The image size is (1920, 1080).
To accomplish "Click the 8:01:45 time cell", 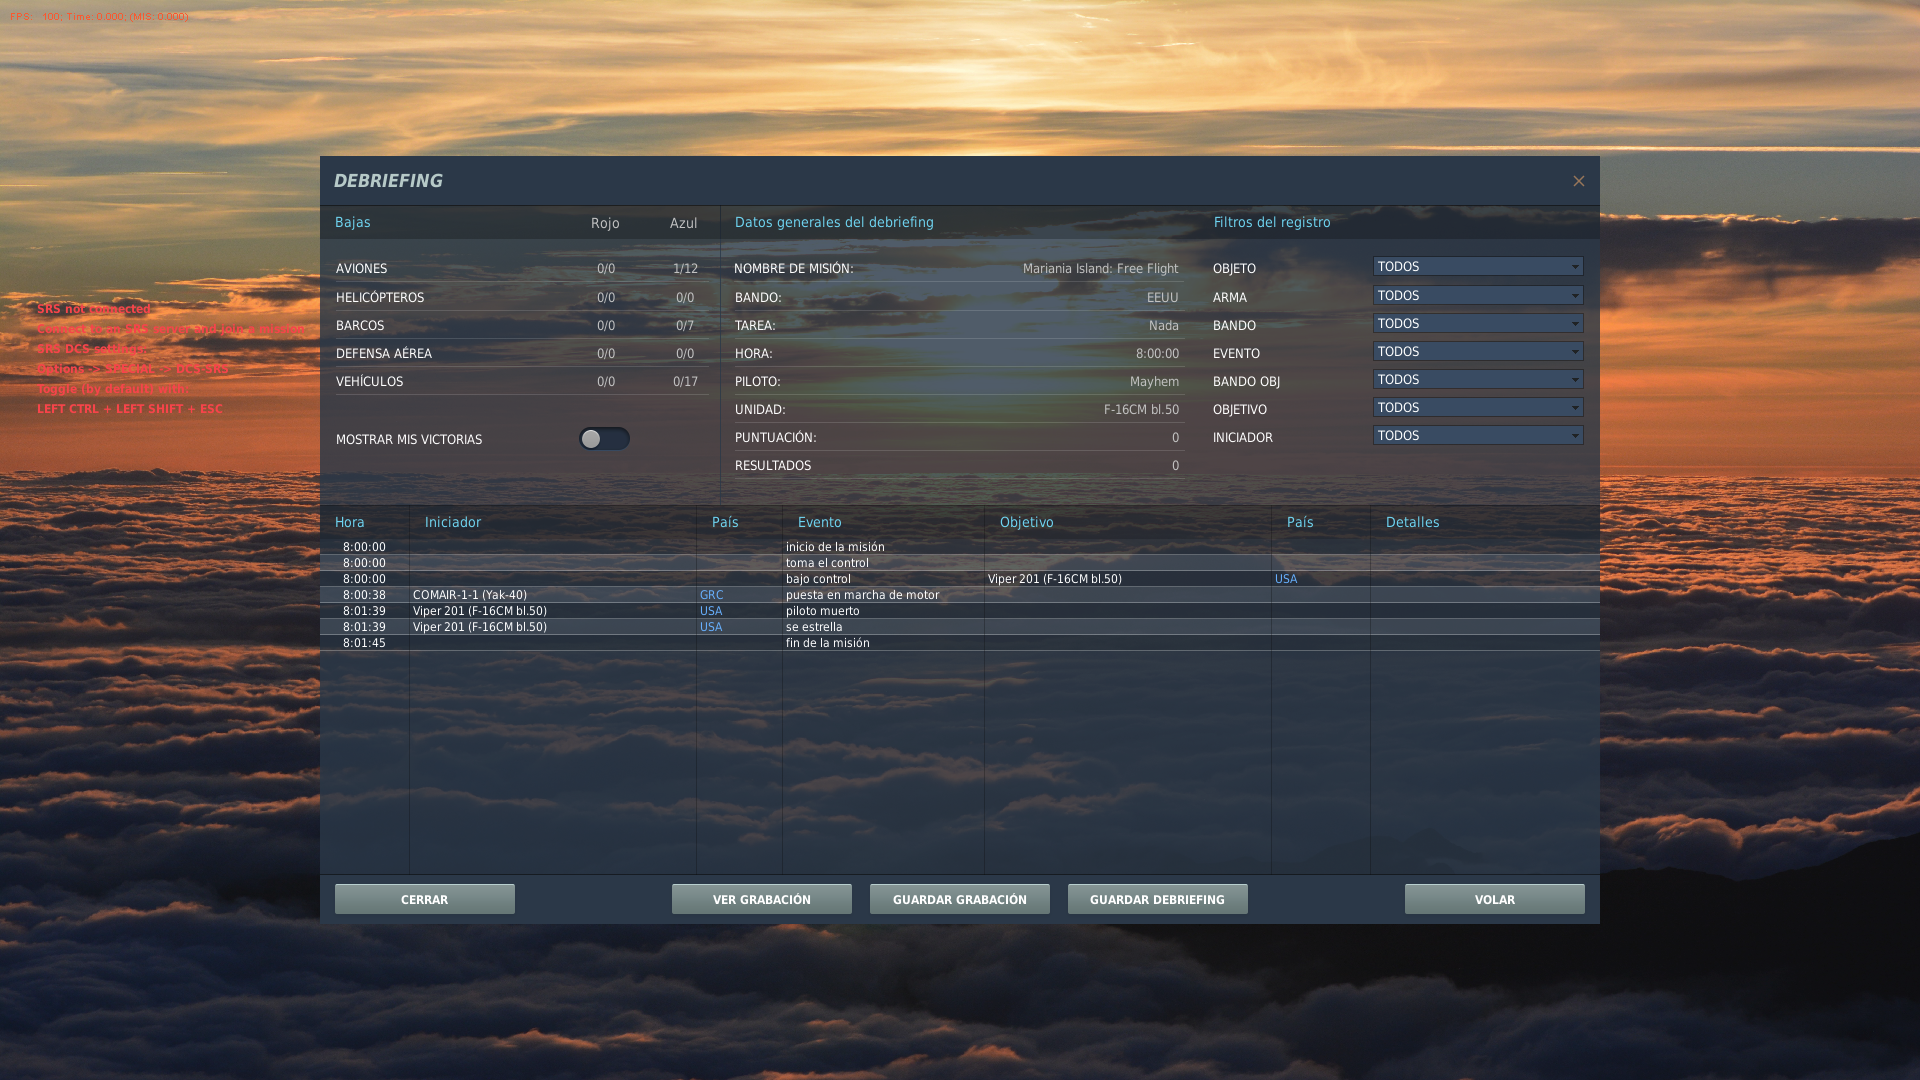I will click(364, 643).
